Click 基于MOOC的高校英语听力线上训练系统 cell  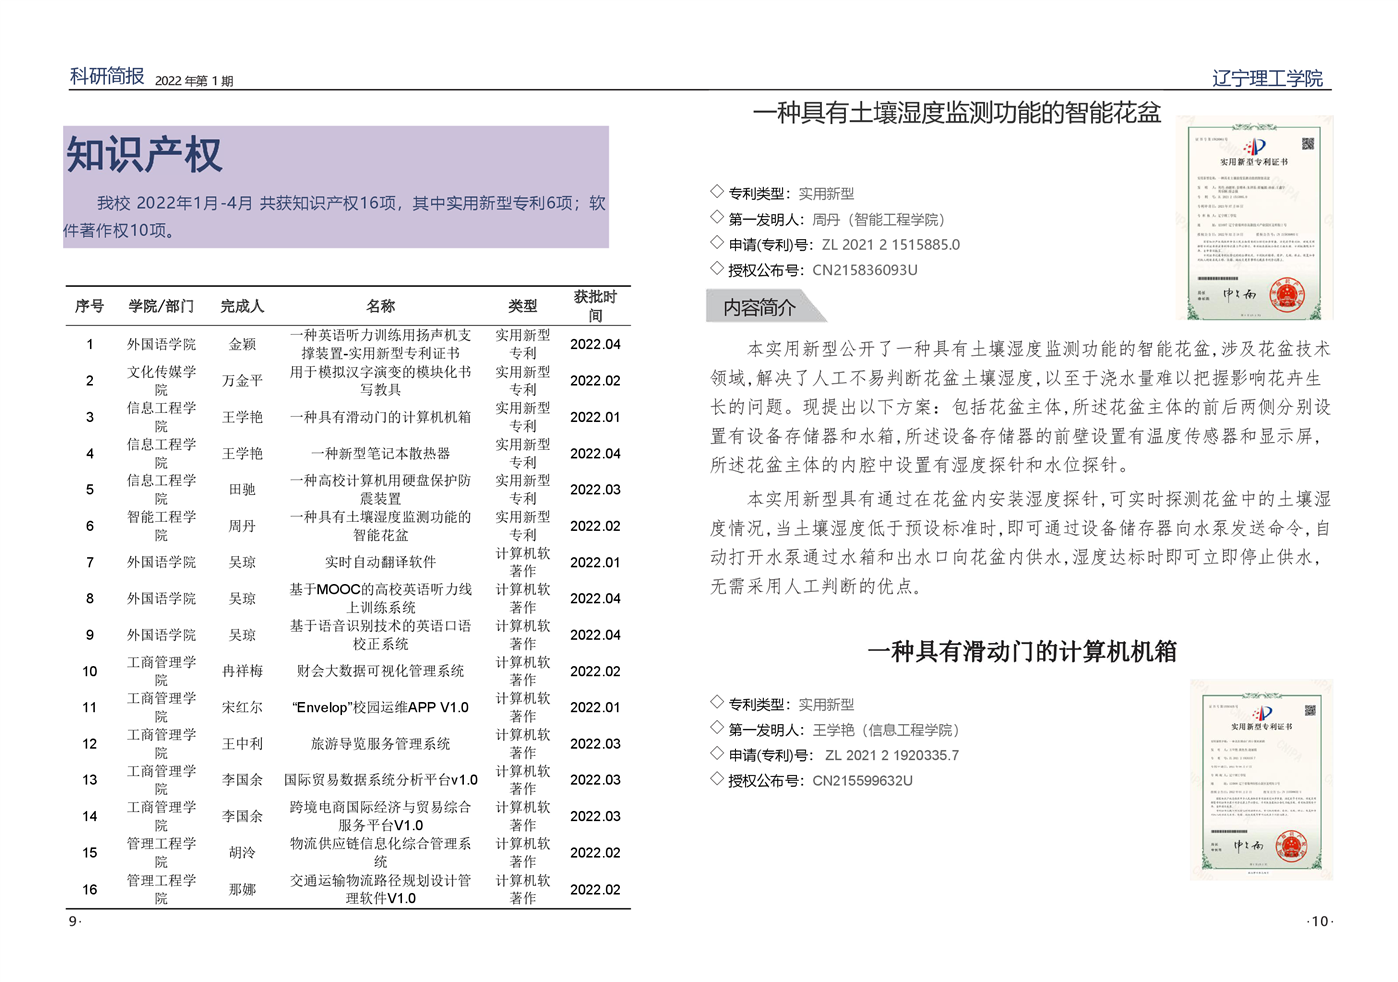point(380,598)
